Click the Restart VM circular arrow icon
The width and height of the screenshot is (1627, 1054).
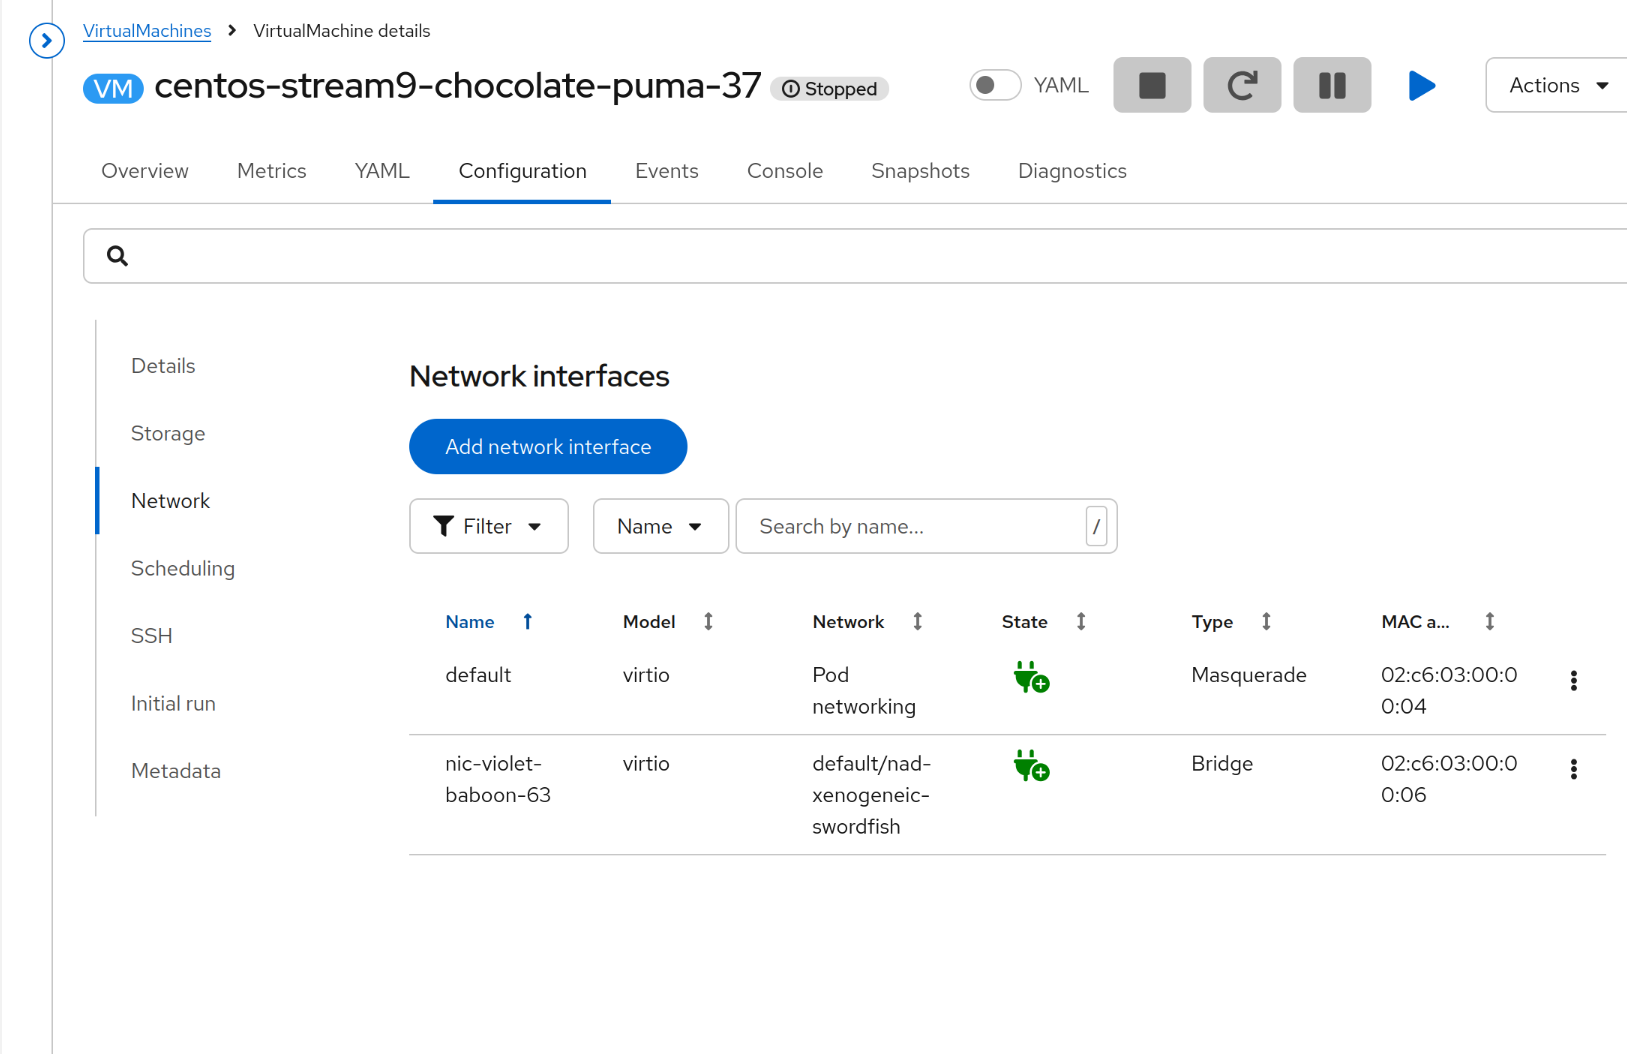click(1242, 85)
